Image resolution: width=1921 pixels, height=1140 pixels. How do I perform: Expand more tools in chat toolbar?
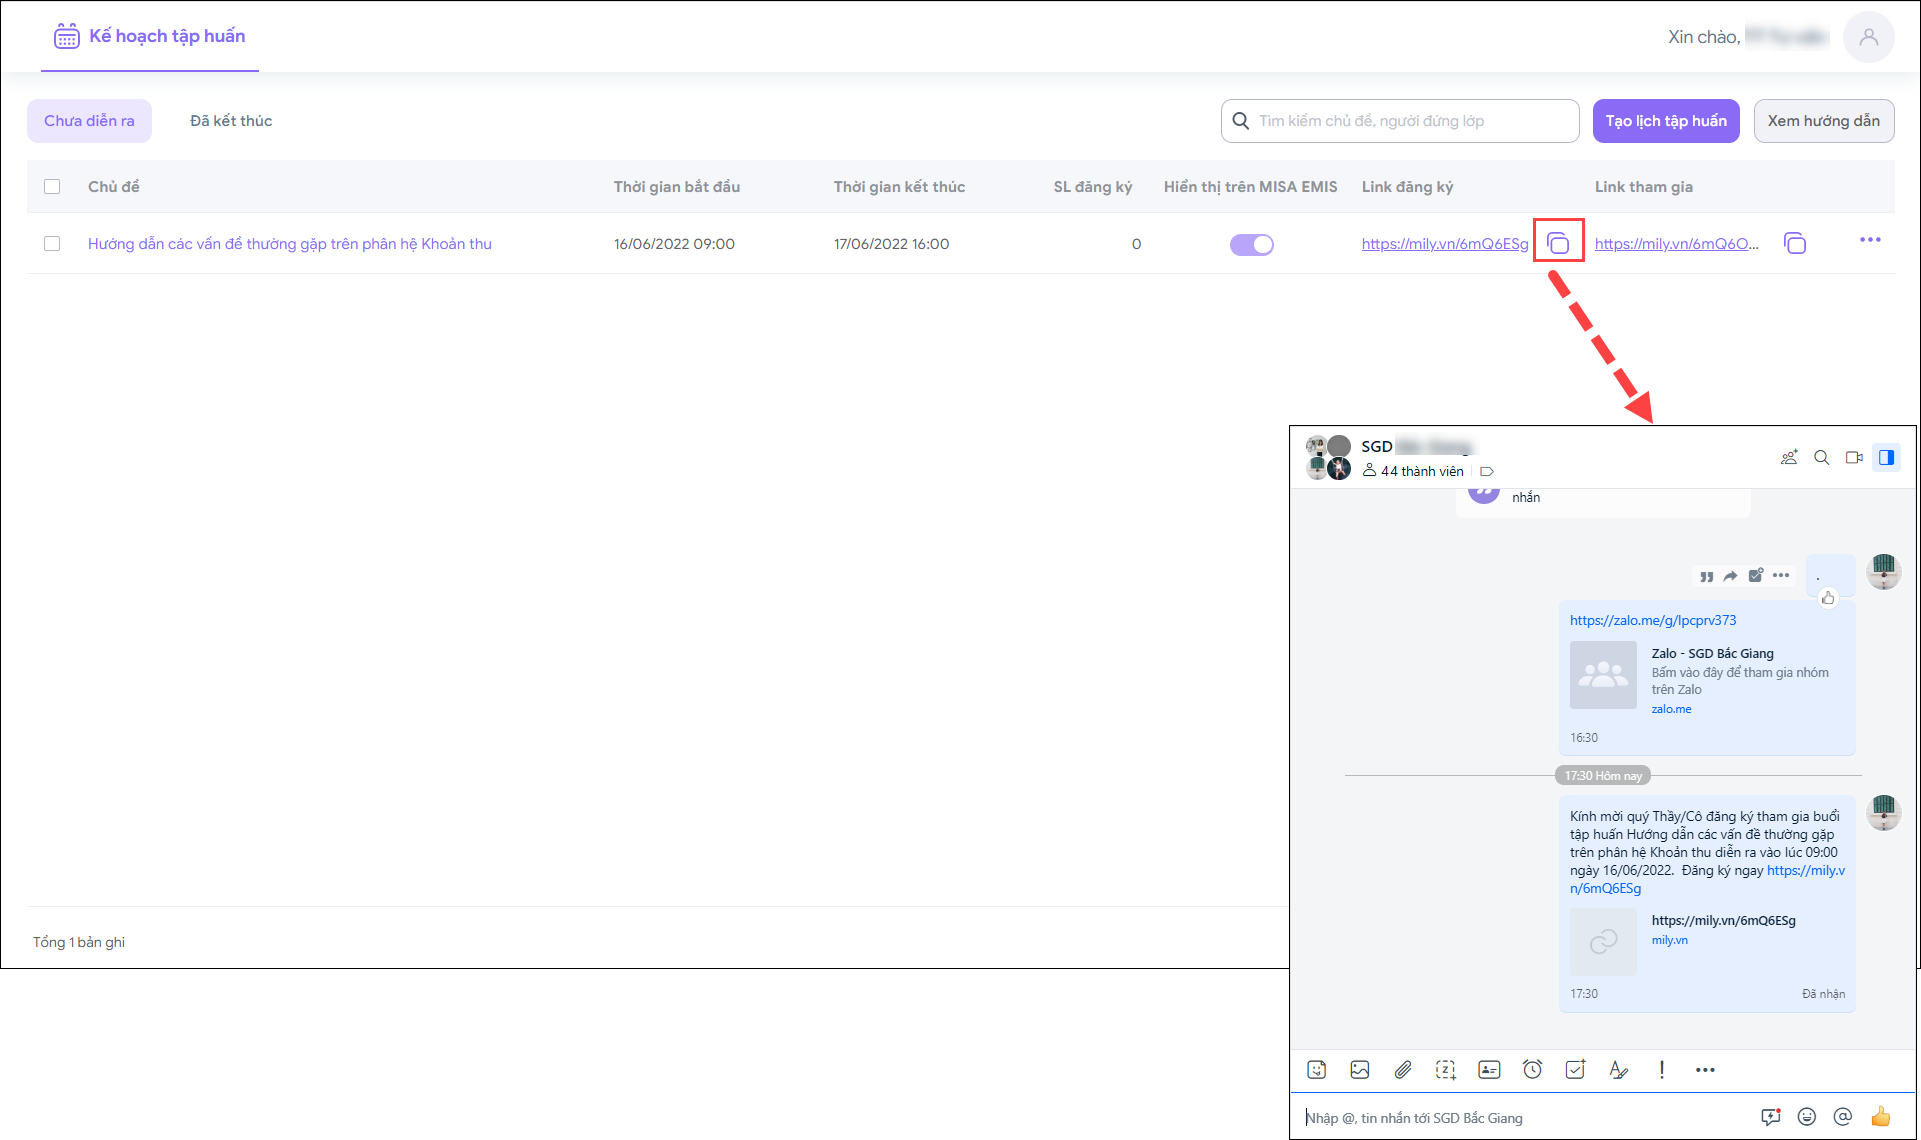click(x=1705, y=1070)
